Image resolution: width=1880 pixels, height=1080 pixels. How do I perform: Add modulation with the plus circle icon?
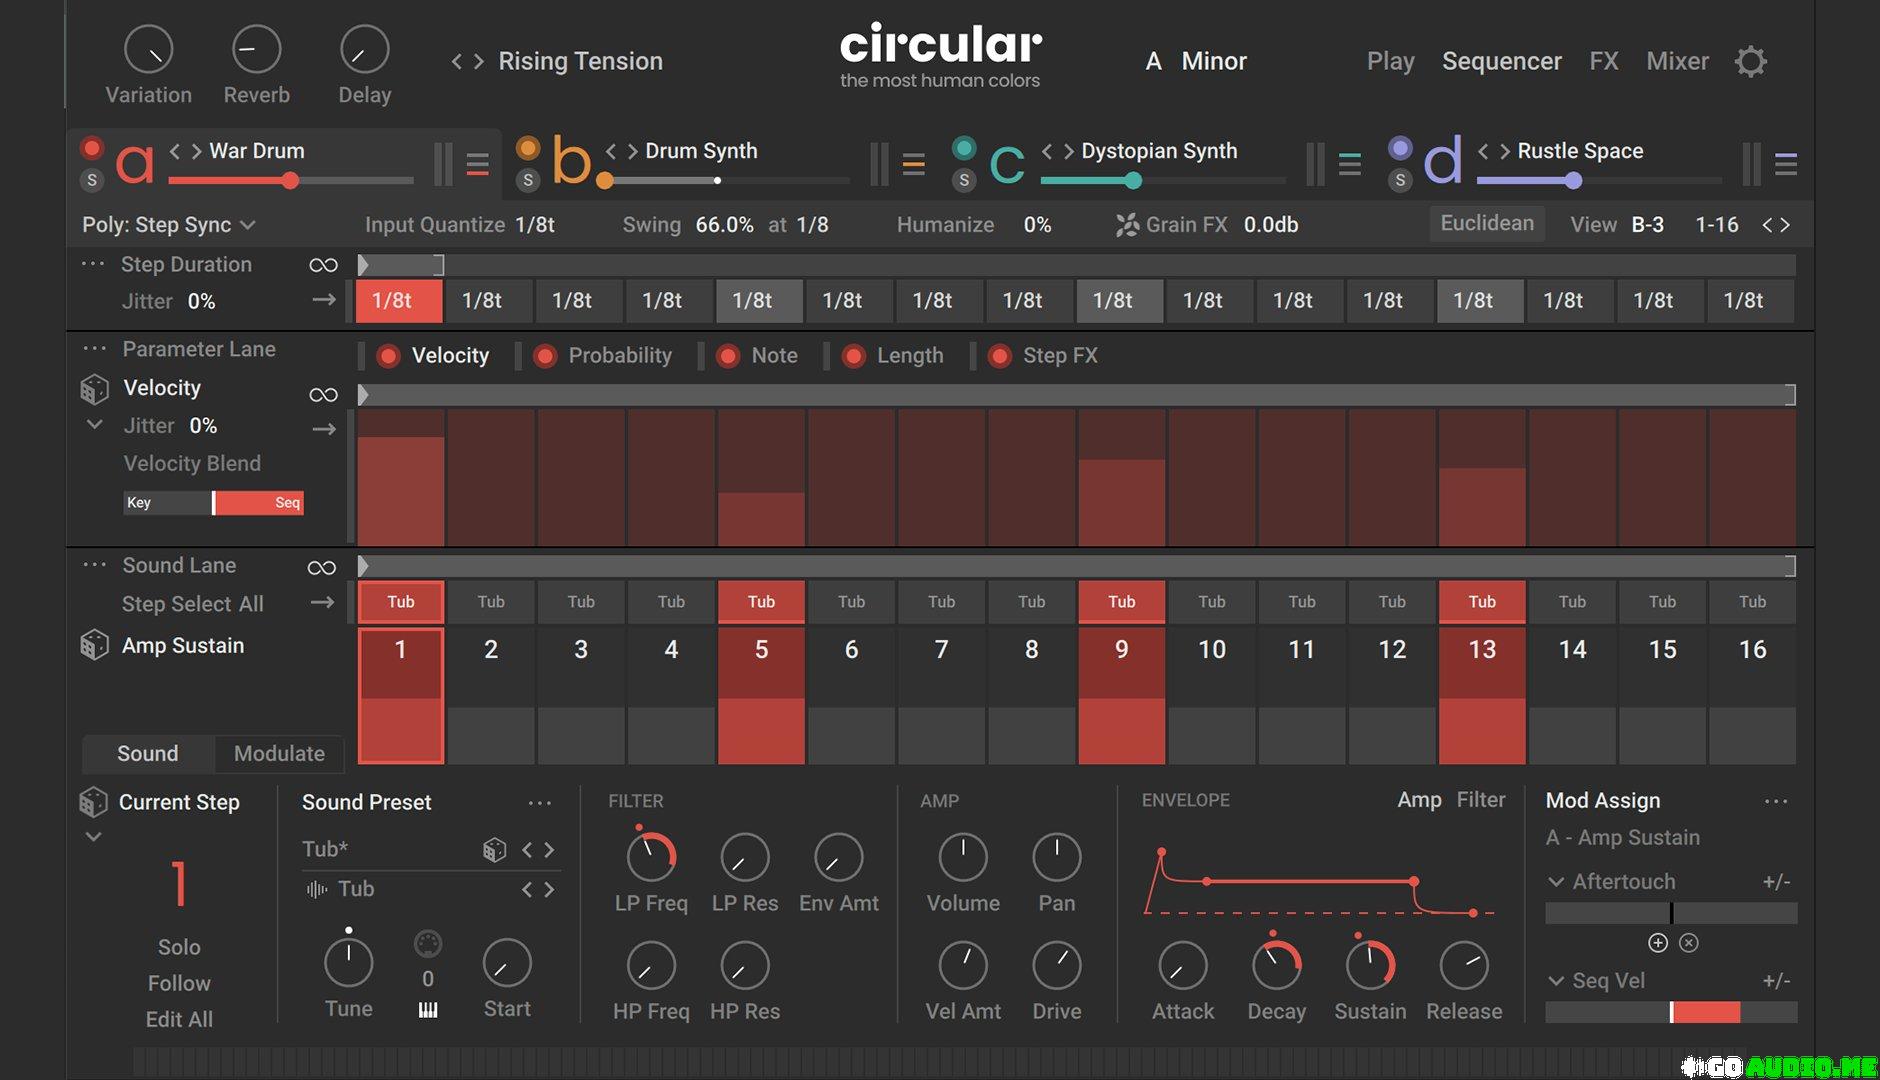coord(1658,943)
